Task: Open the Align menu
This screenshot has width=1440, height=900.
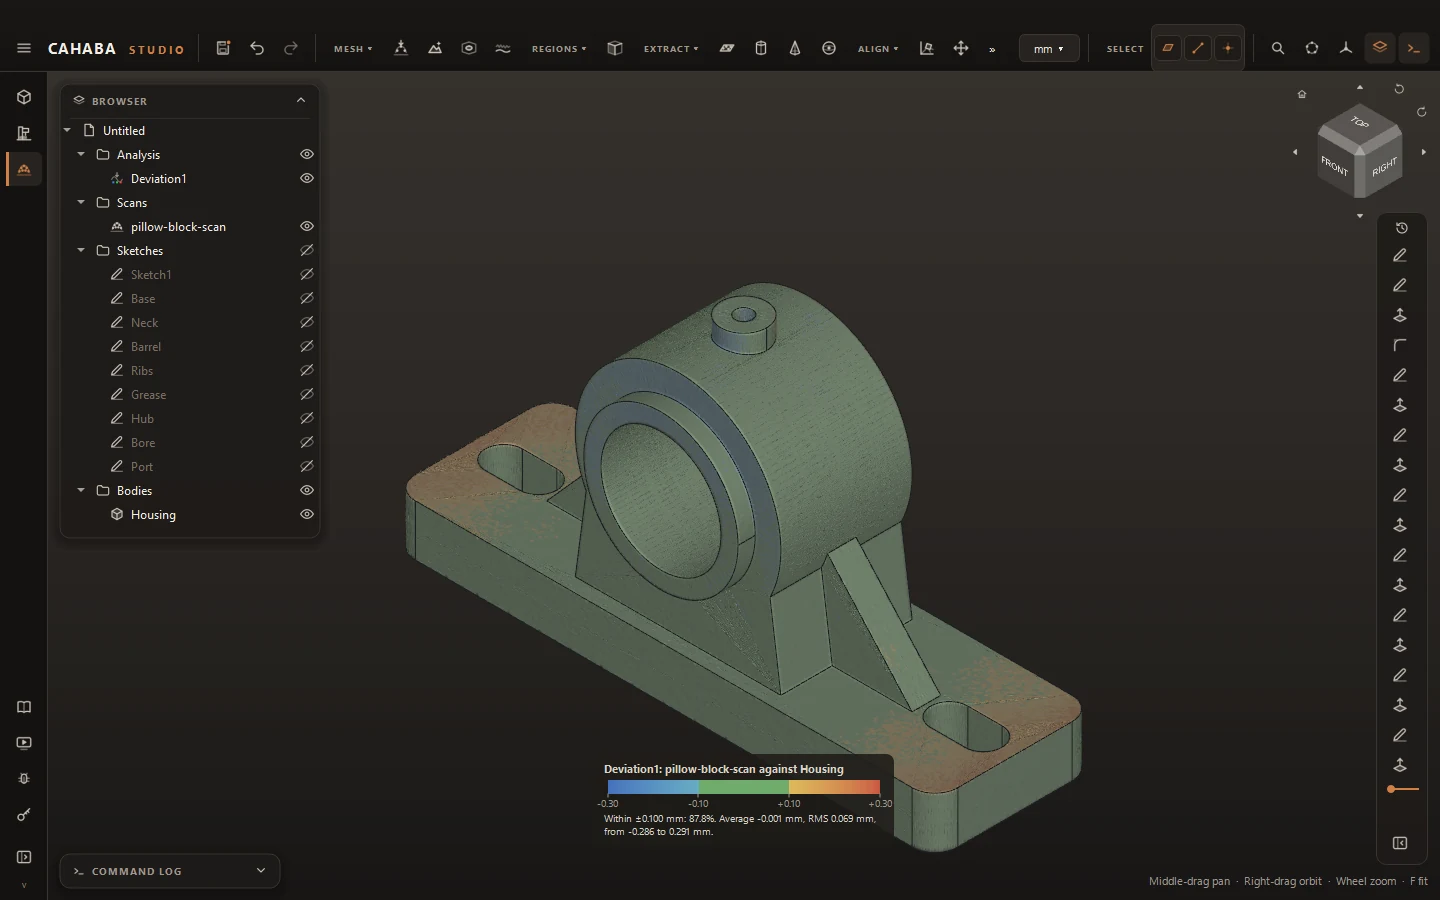Action: tap(878, 48)
